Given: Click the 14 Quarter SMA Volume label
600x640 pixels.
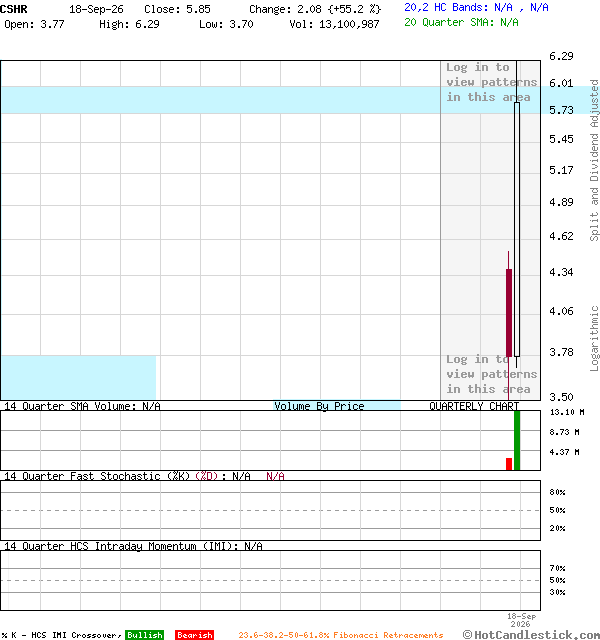Looking at the screenshot, I should 82,406.
